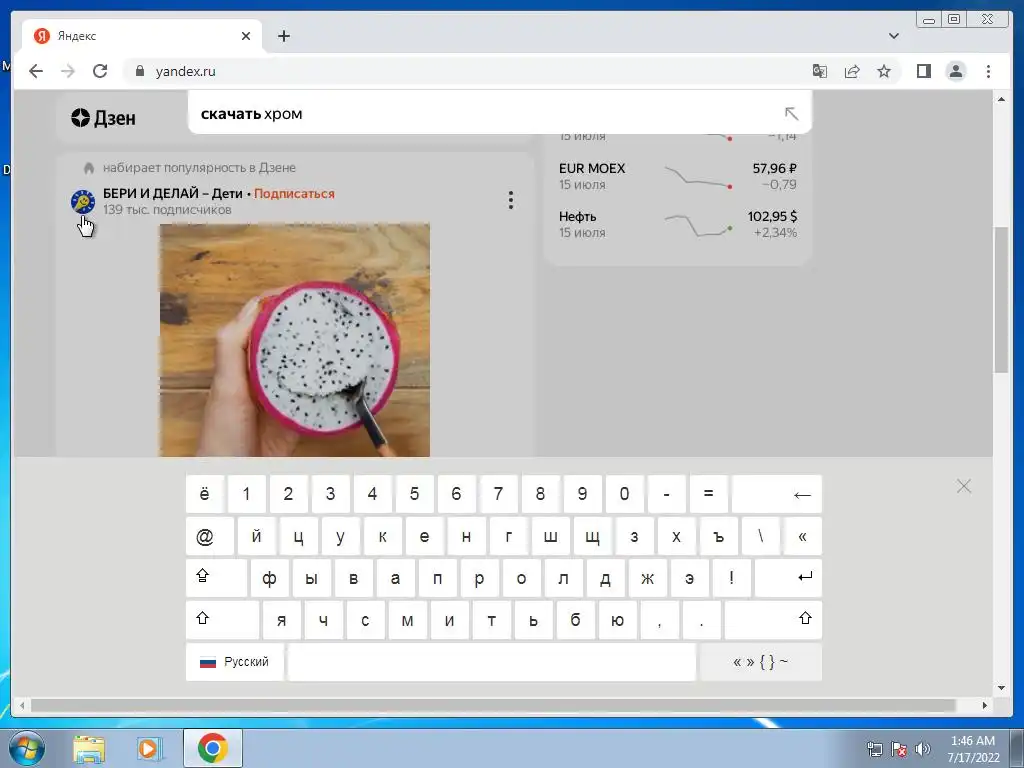Tap the backslash key

760,536
